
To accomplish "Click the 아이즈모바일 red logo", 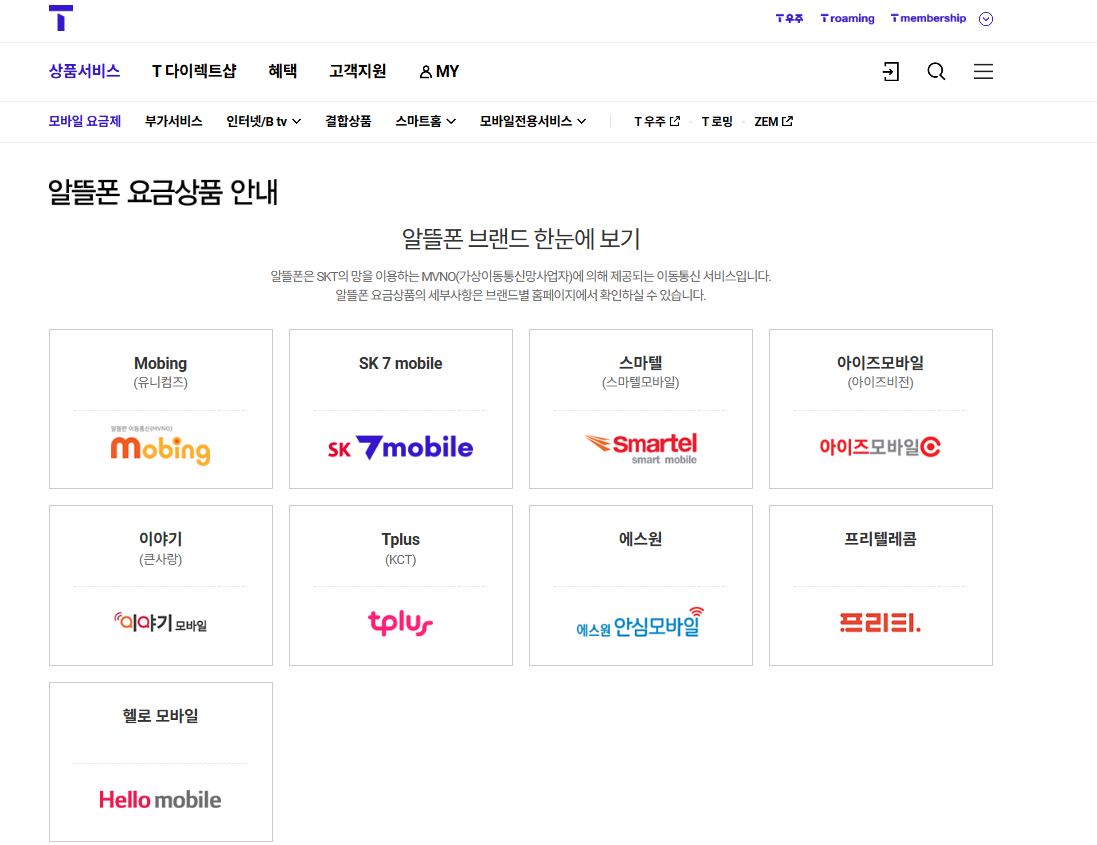I will click(880, 446).
